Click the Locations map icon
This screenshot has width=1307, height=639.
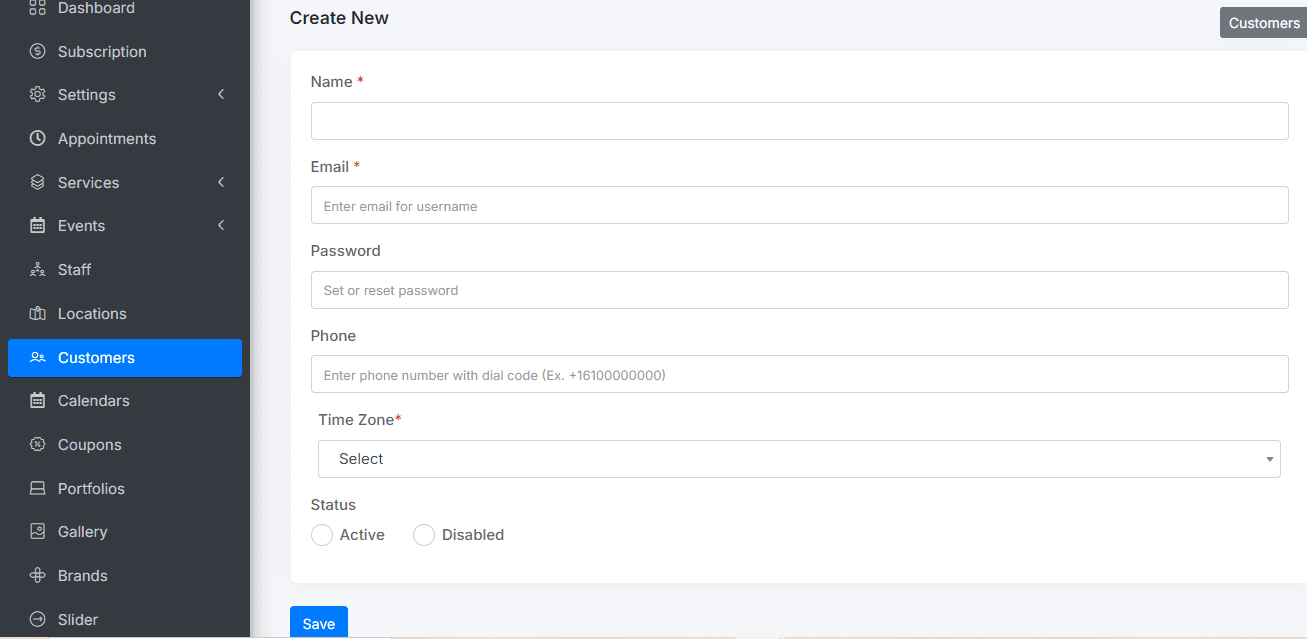38,313
